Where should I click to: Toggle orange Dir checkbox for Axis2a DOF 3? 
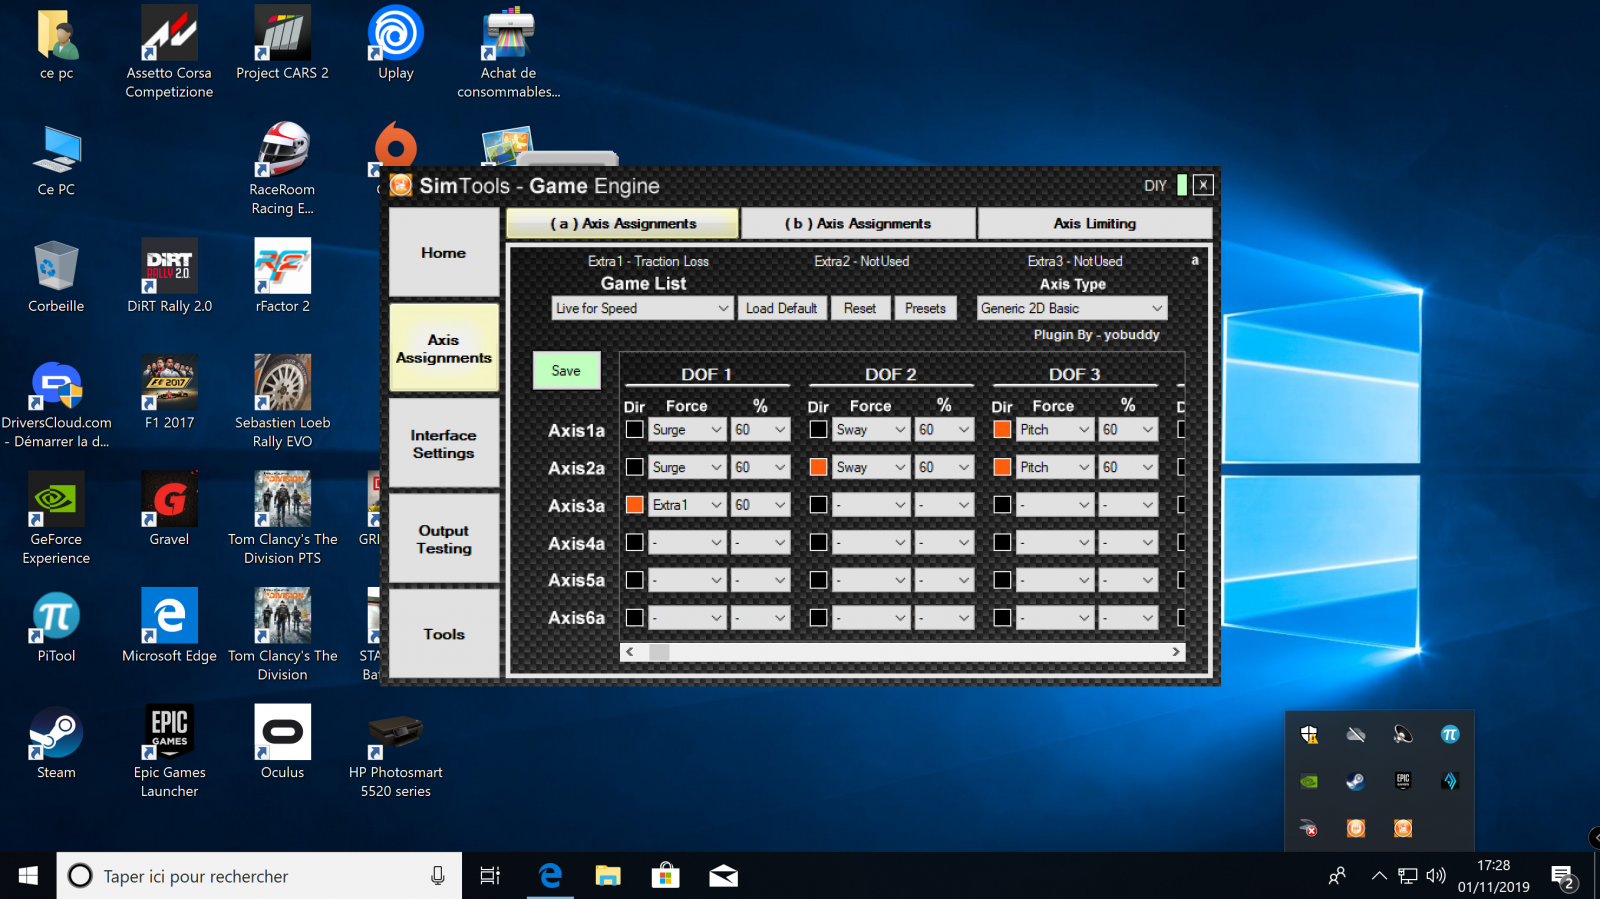point(1002,467)
